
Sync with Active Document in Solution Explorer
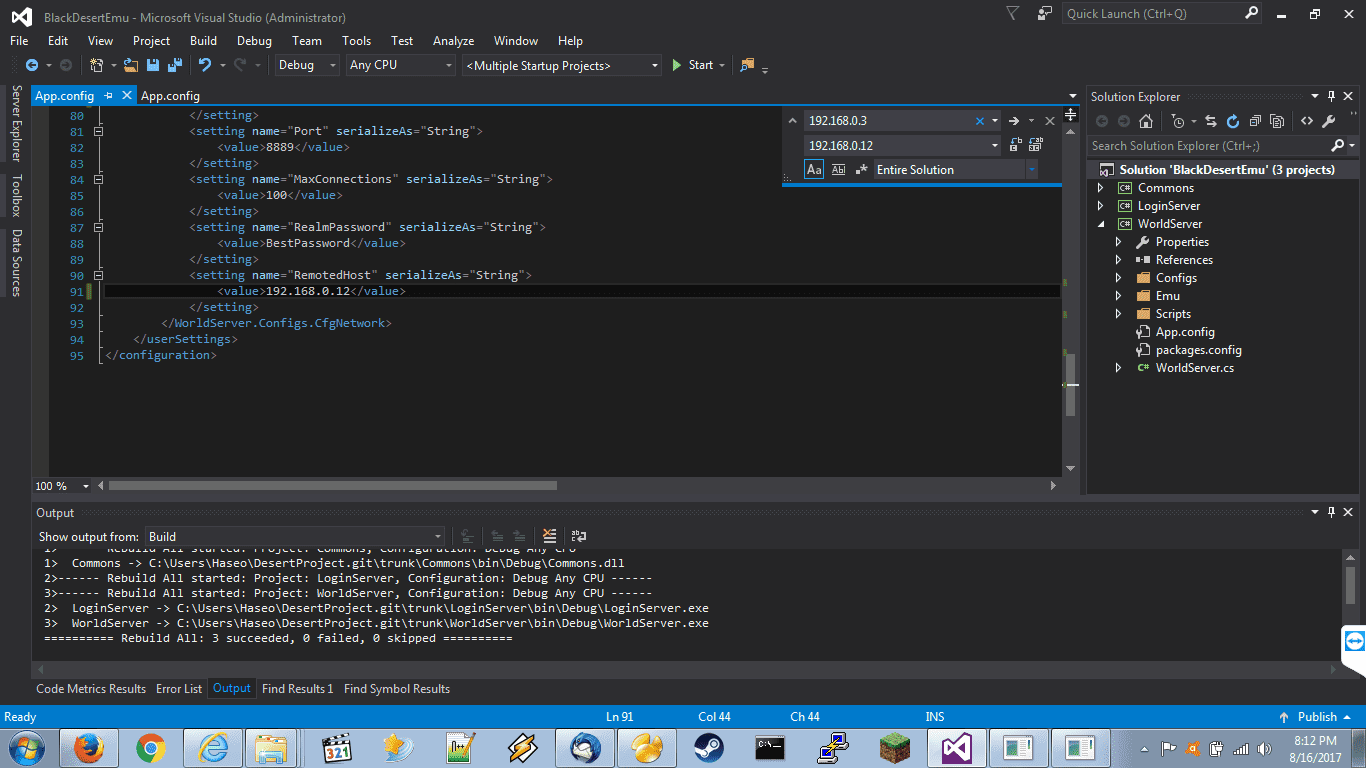coord(1211,121)
